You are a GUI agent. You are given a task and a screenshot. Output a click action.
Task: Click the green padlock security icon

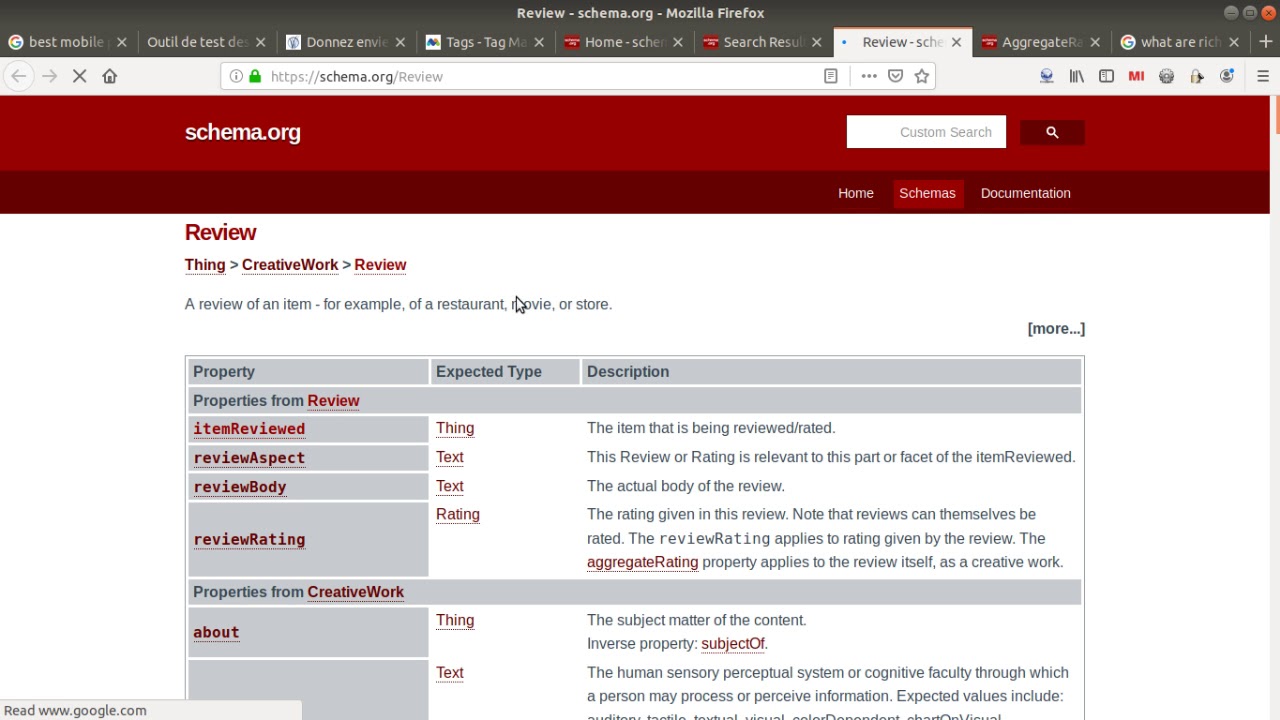(255, 76)
